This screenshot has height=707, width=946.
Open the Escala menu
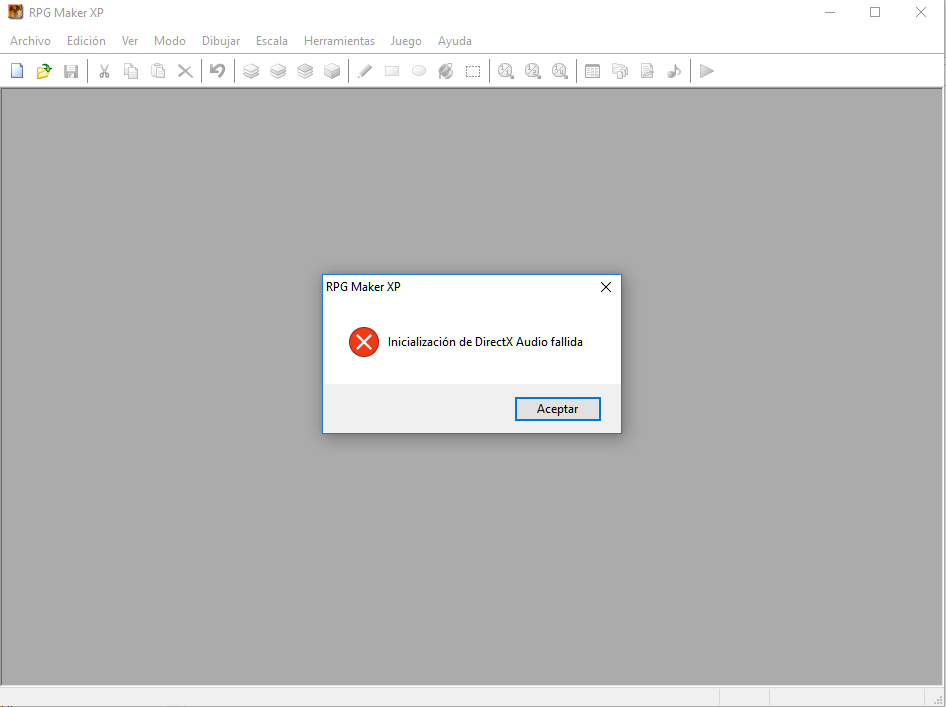(x=271, y=41)
